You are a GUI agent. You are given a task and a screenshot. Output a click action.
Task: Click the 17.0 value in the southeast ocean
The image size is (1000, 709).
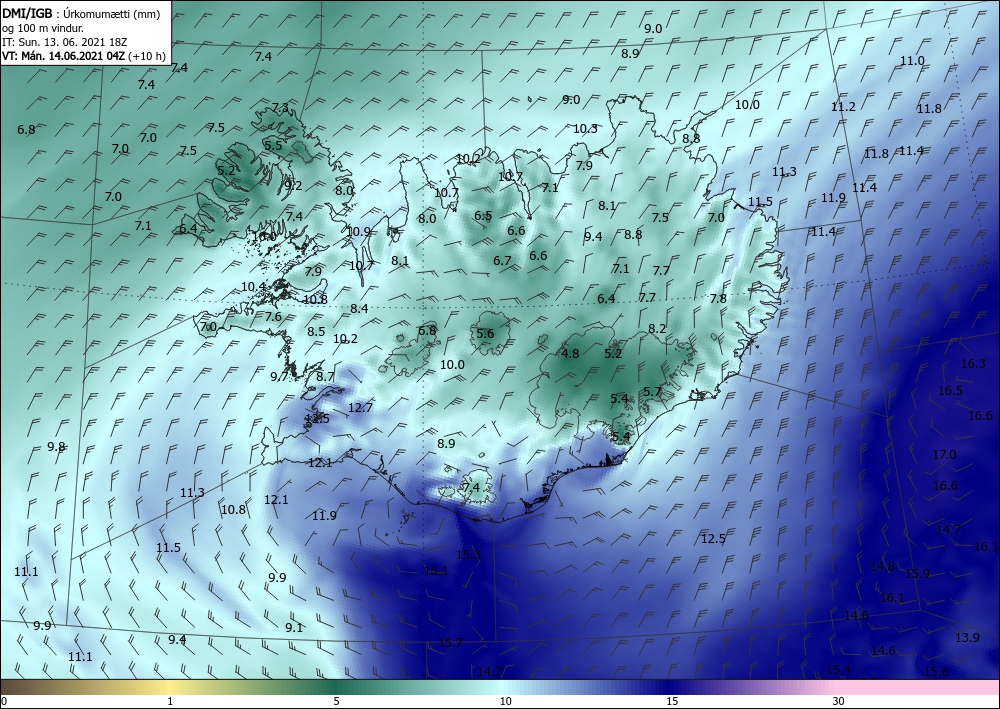[x=945, y=455]
